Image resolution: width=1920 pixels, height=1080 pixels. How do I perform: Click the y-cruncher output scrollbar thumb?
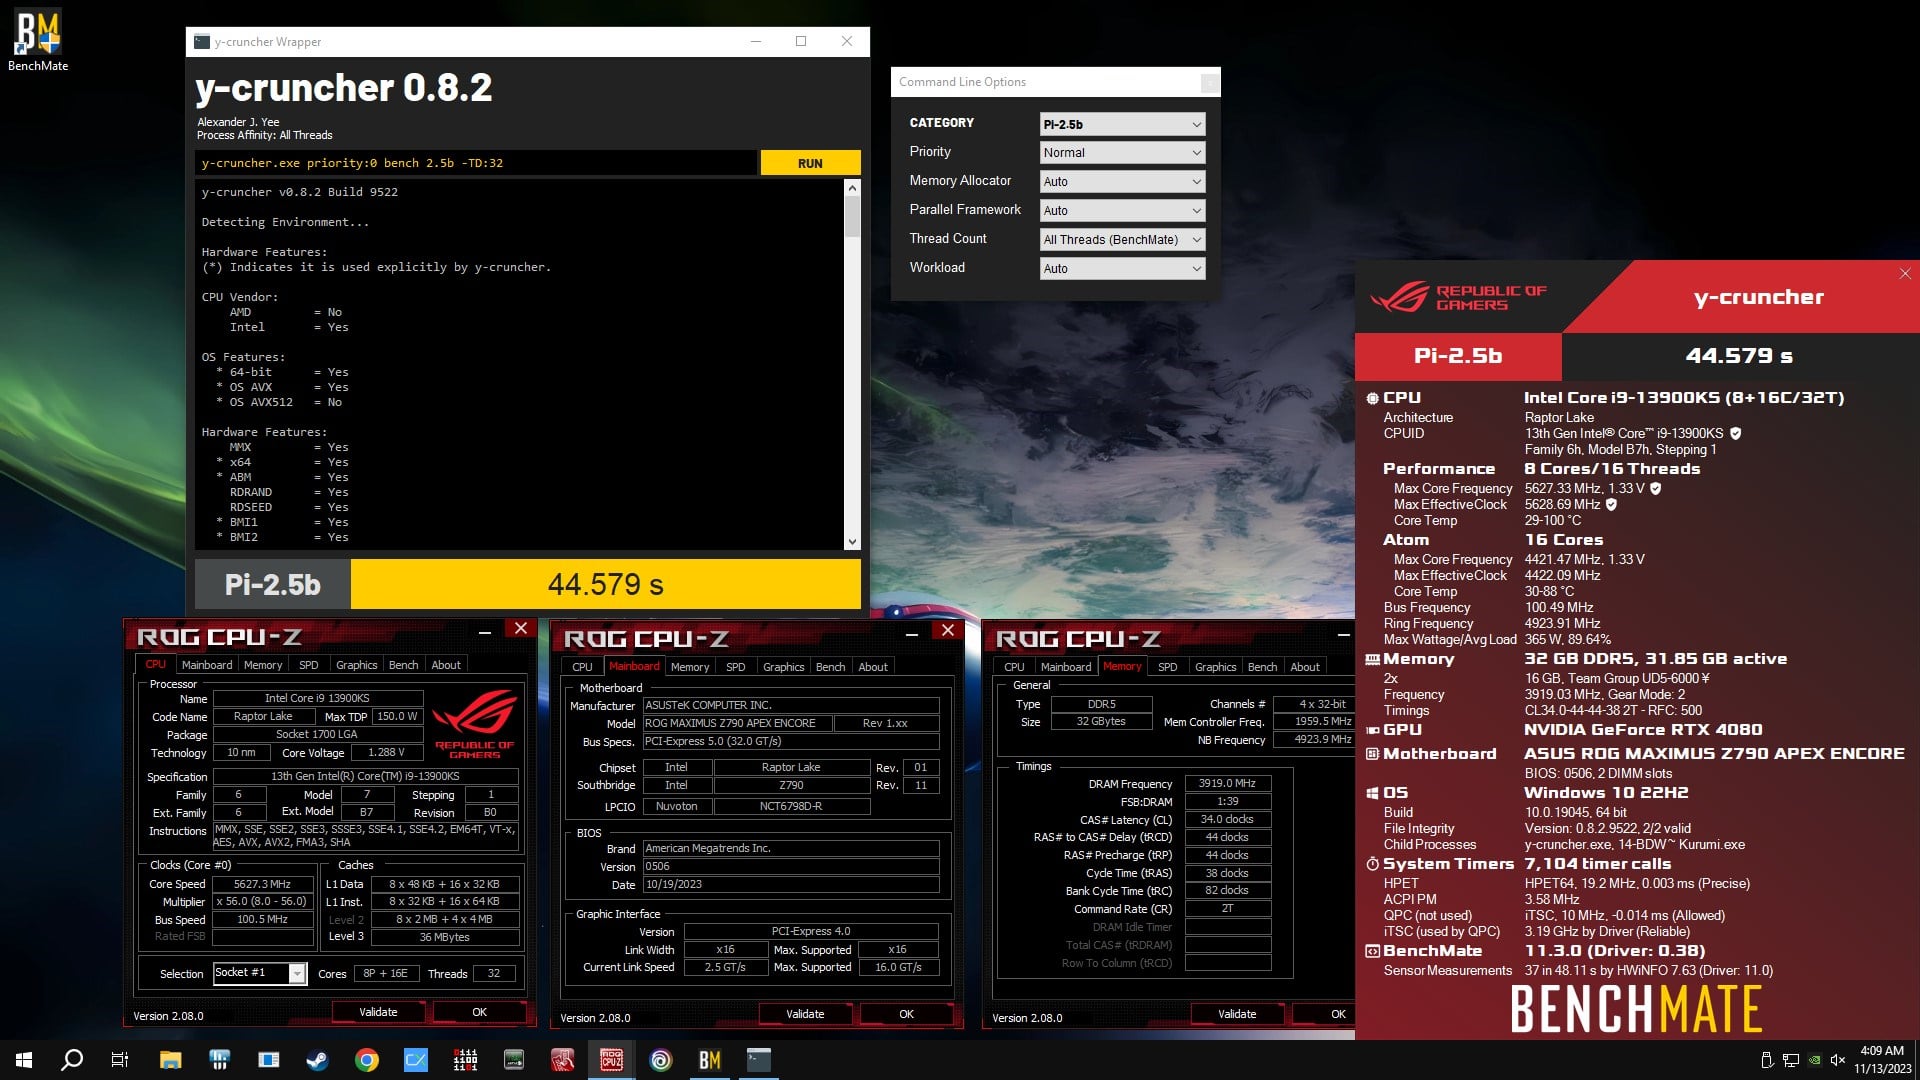click(x=852, y=216)
